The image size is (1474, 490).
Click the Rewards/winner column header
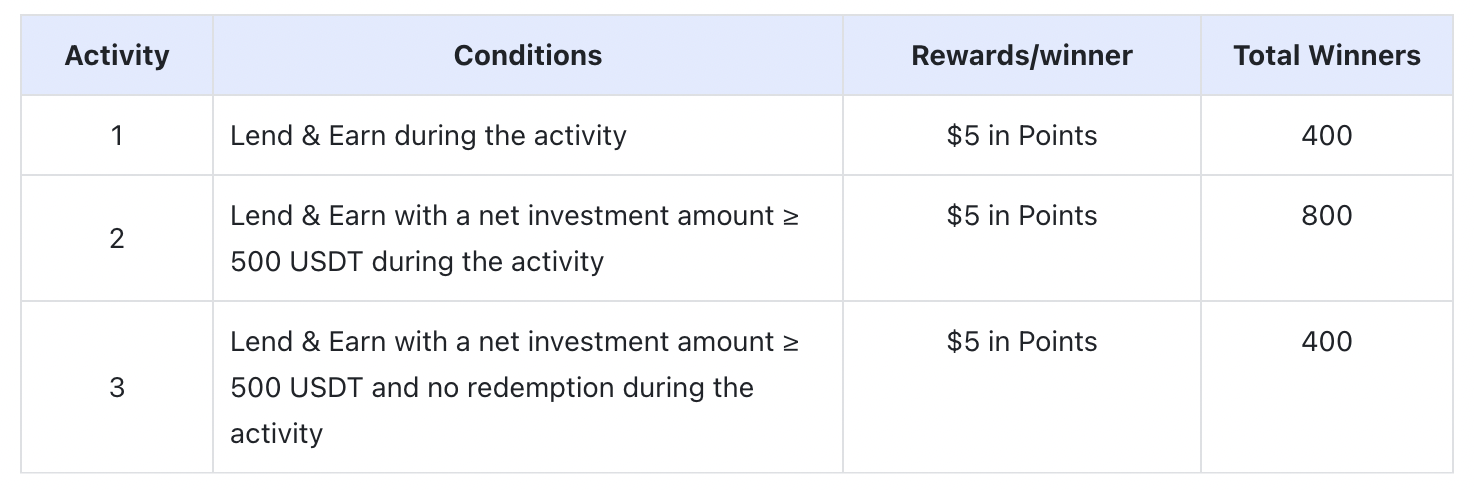tap(1021, 56)
